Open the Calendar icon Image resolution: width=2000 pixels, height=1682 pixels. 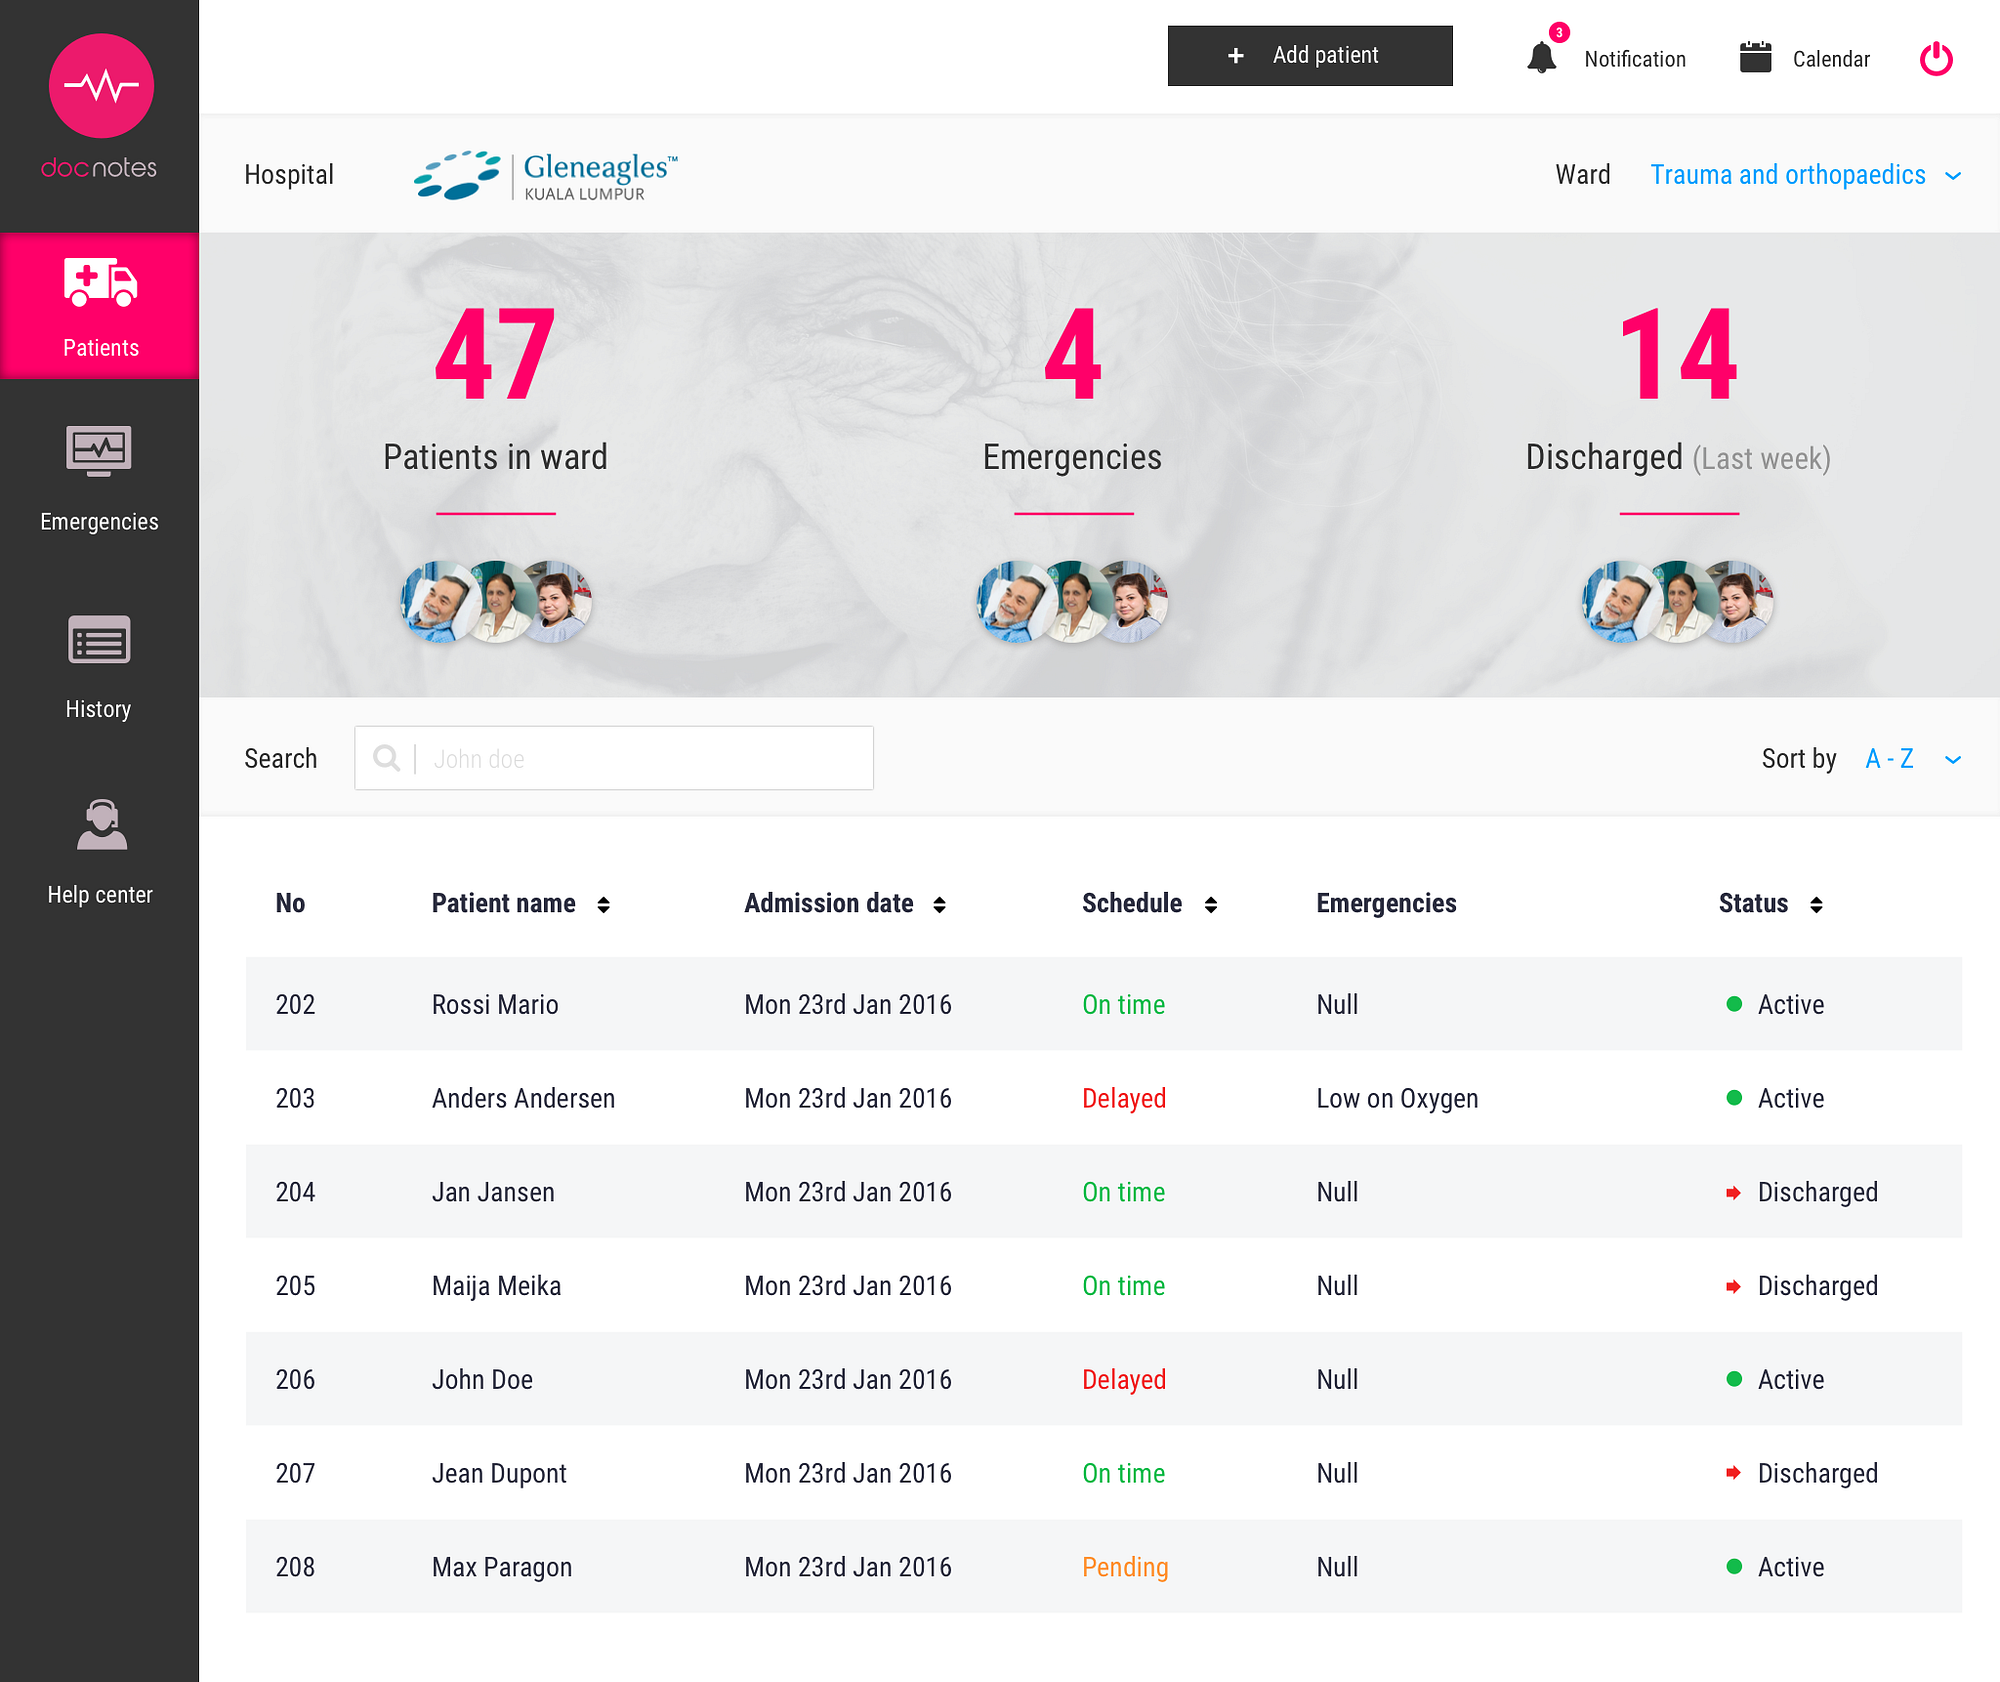pos(1755,58)
